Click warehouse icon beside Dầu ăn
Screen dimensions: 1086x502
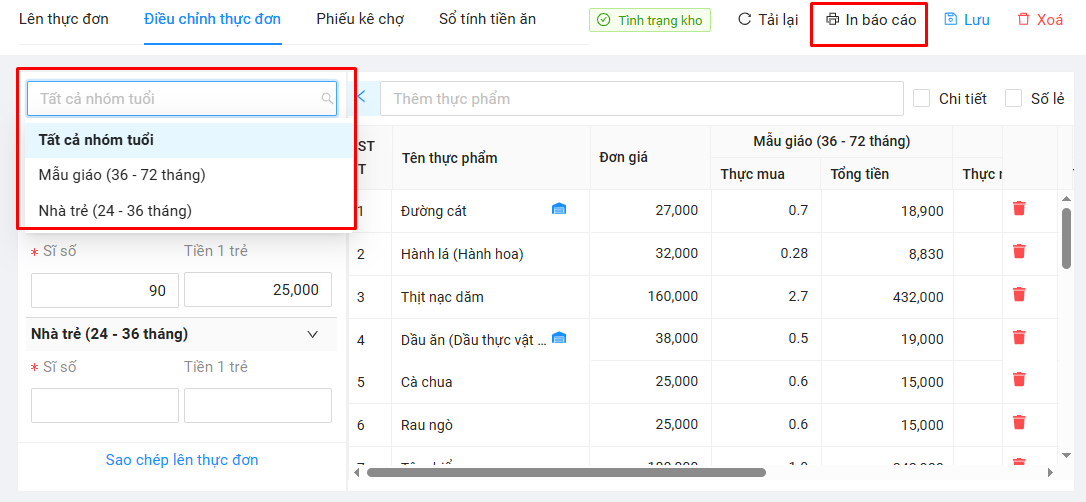pos(559,338)
